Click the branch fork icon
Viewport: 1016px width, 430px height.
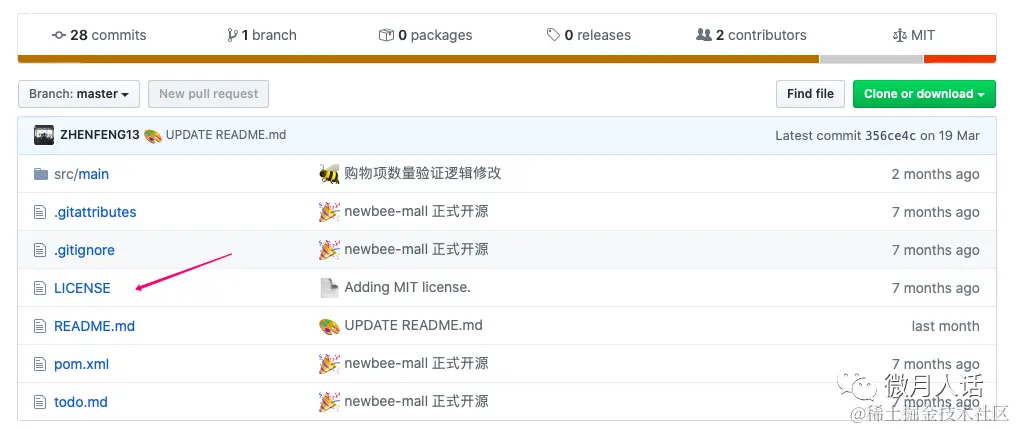233,35
